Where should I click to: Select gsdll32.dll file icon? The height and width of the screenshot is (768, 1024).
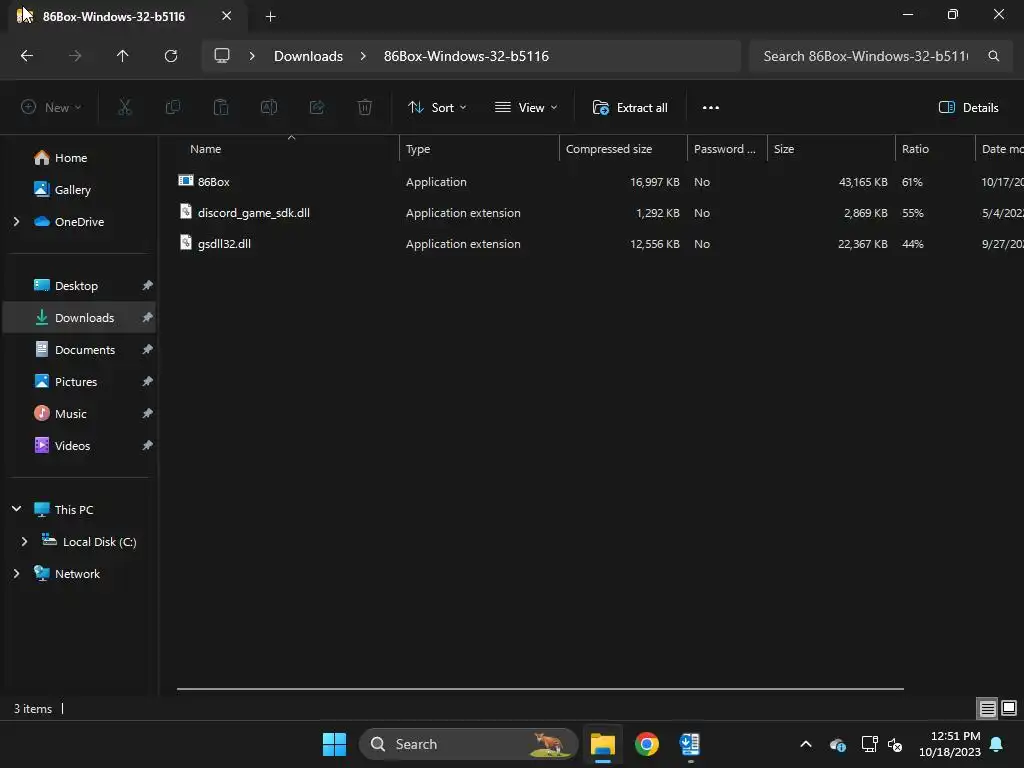coord(186,242)
